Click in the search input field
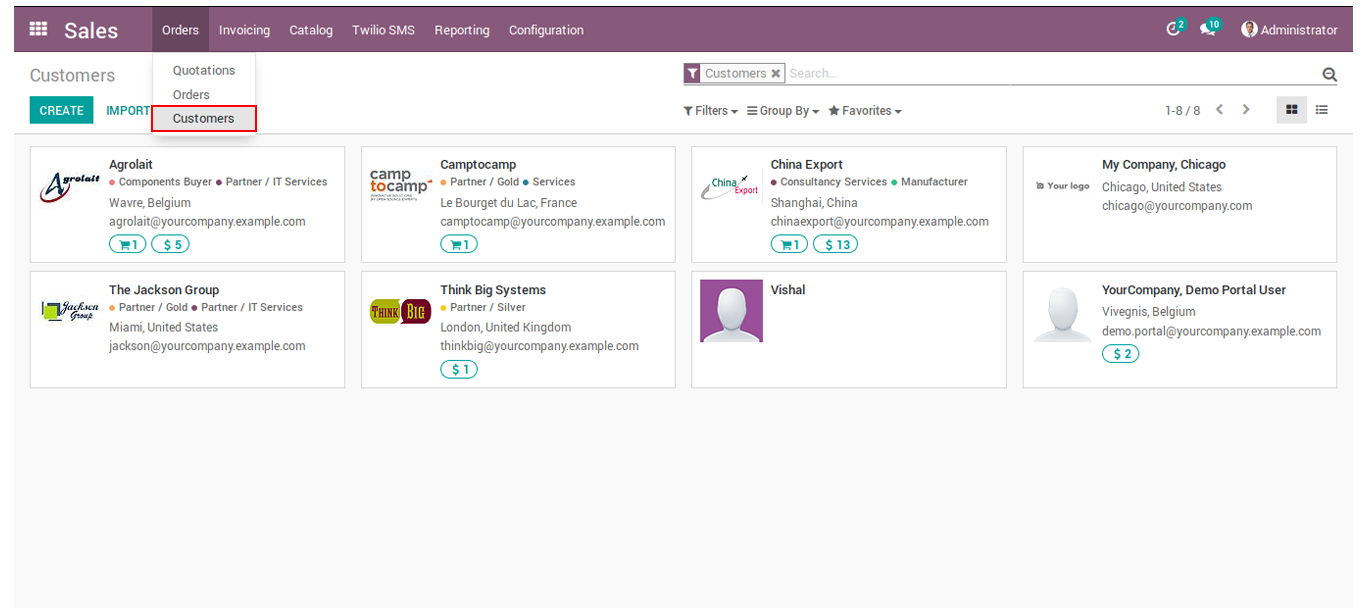The height and width of the screenshot is (614, 1366). (1050, 74)
